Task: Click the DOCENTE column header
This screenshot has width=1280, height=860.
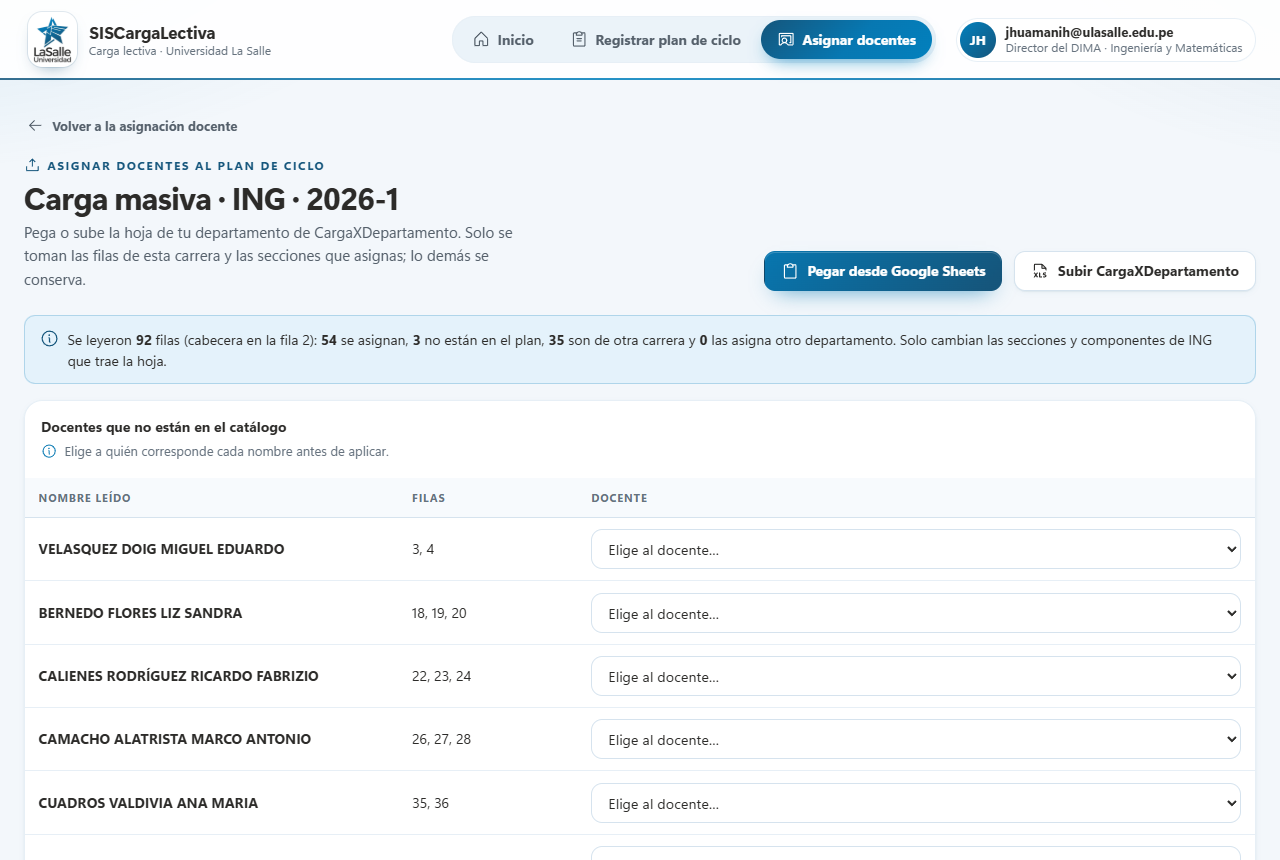Action: (619, 498)
